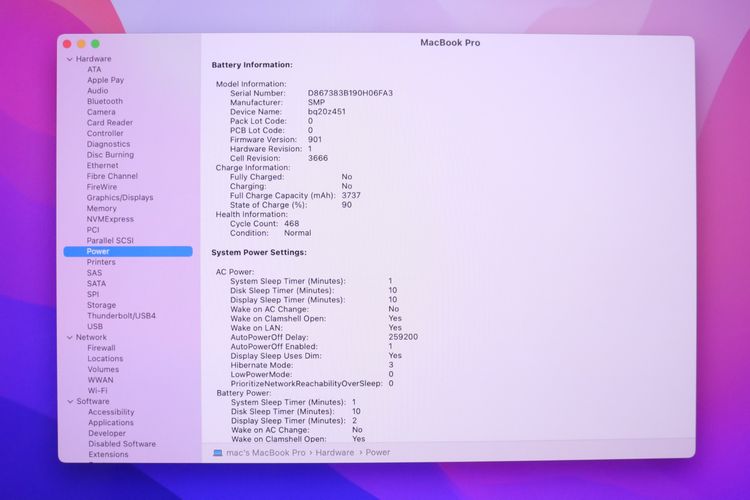Screen dimensions: 750x500
Task: Show Memory details
Action: (x=101, y=209)
